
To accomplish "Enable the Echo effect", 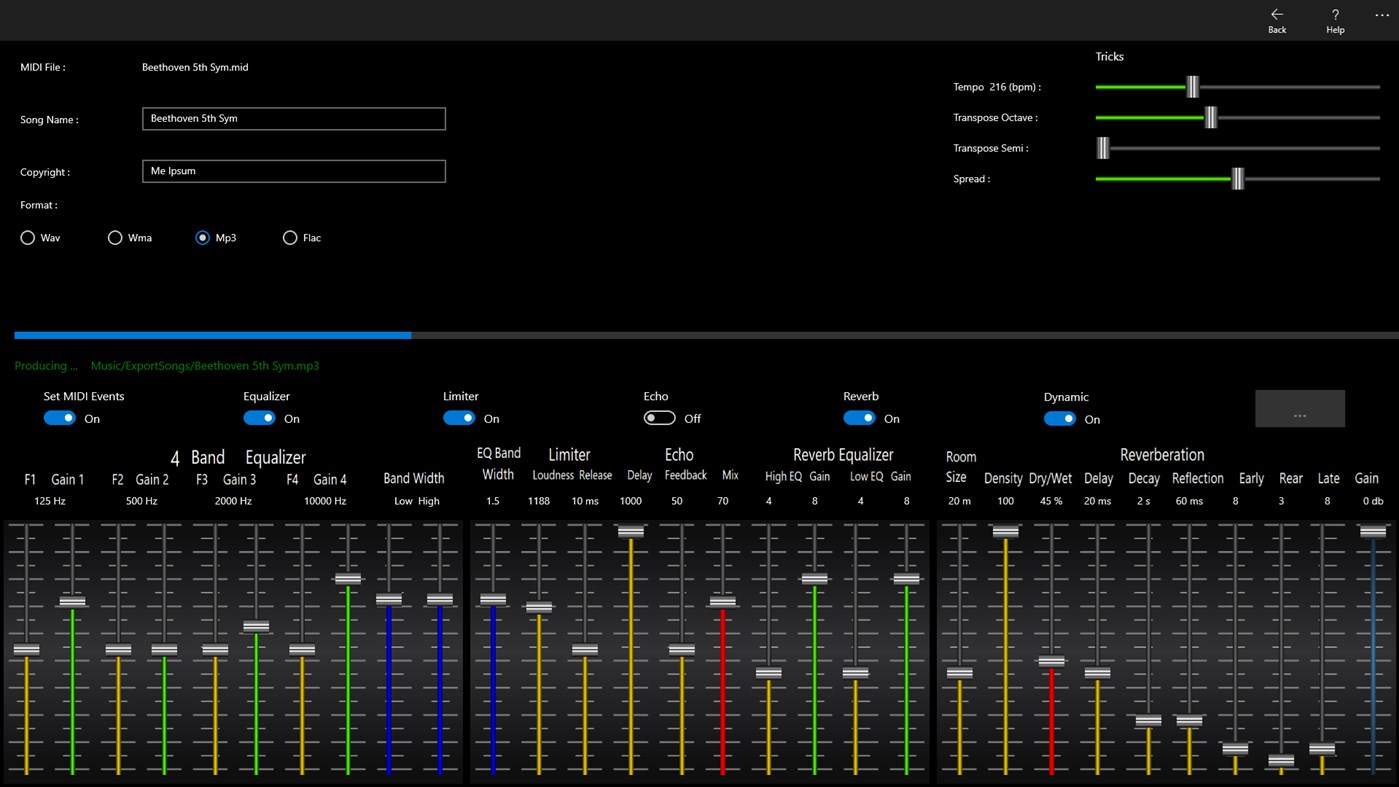I will coord(657,417).
